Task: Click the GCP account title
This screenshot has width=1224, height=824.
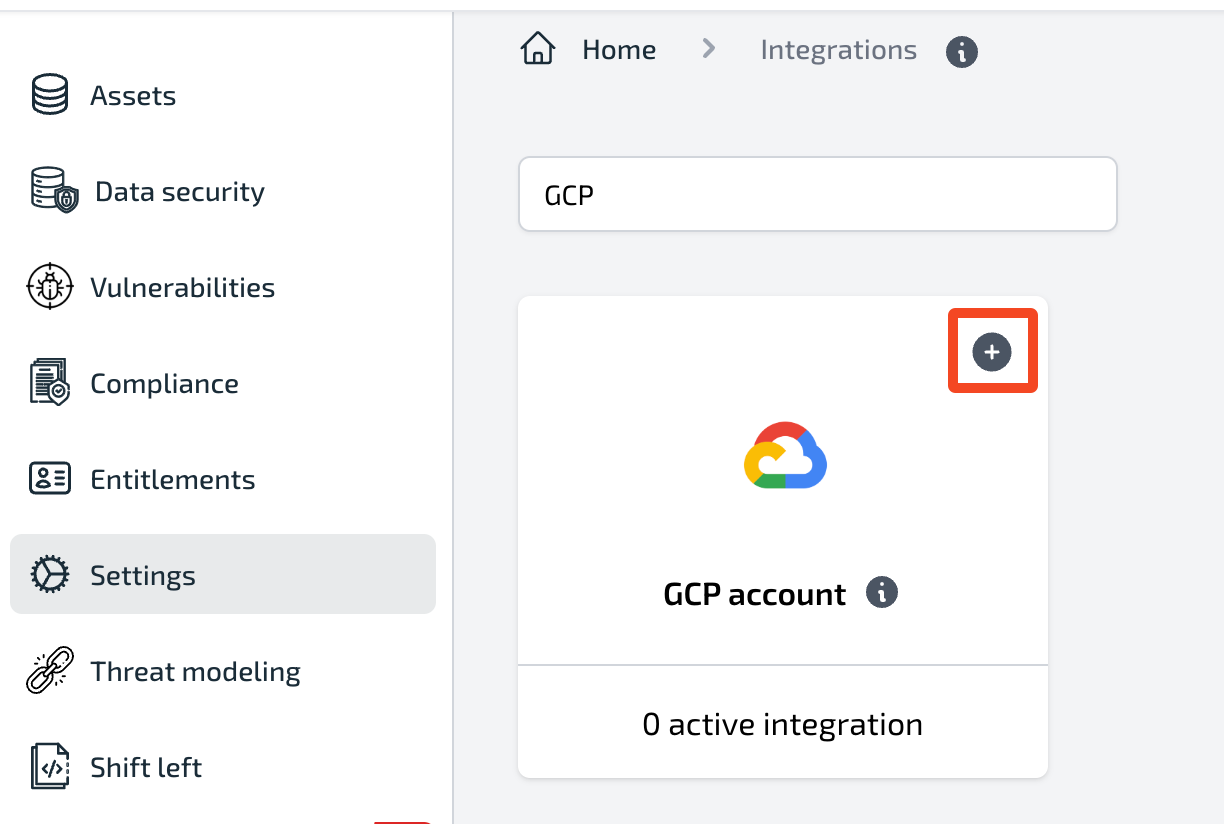Action: [755, 595]
